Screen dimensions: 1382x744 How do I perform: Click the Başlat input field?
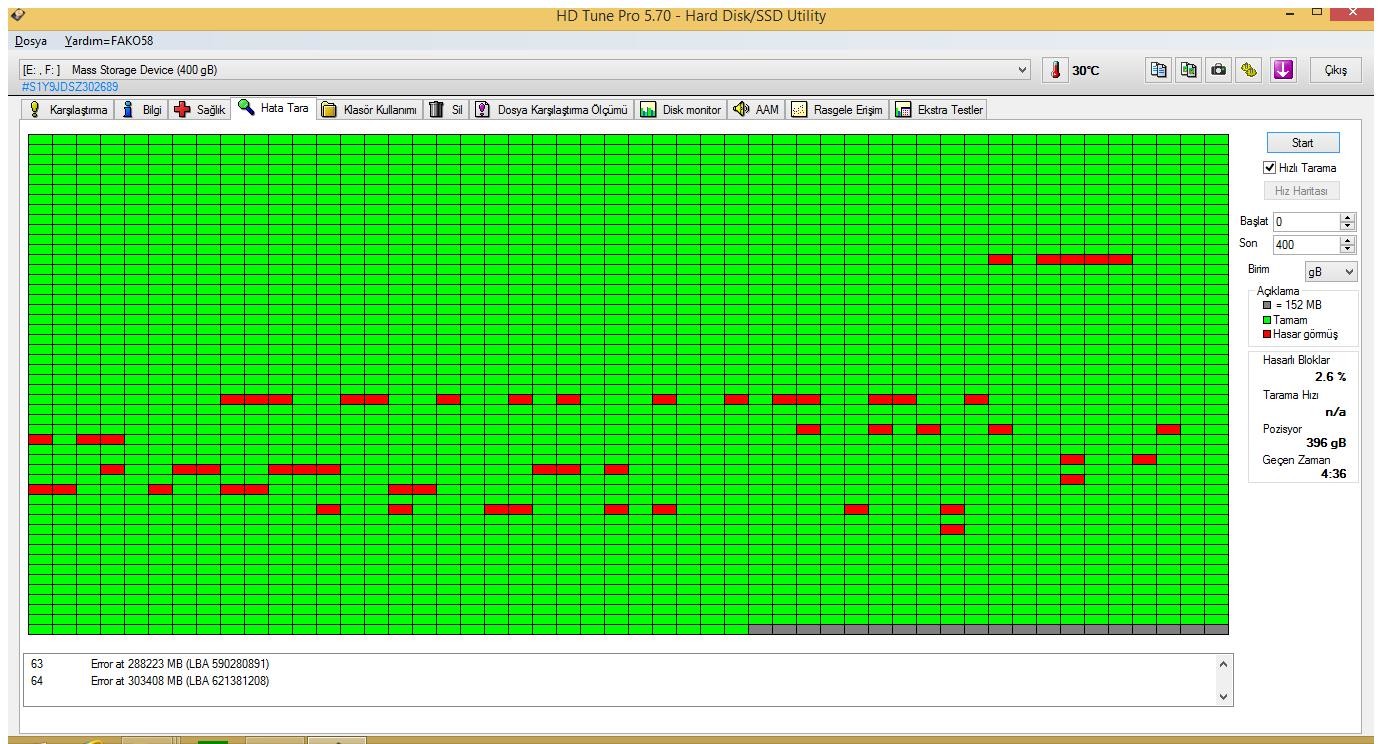[1306, 221]
